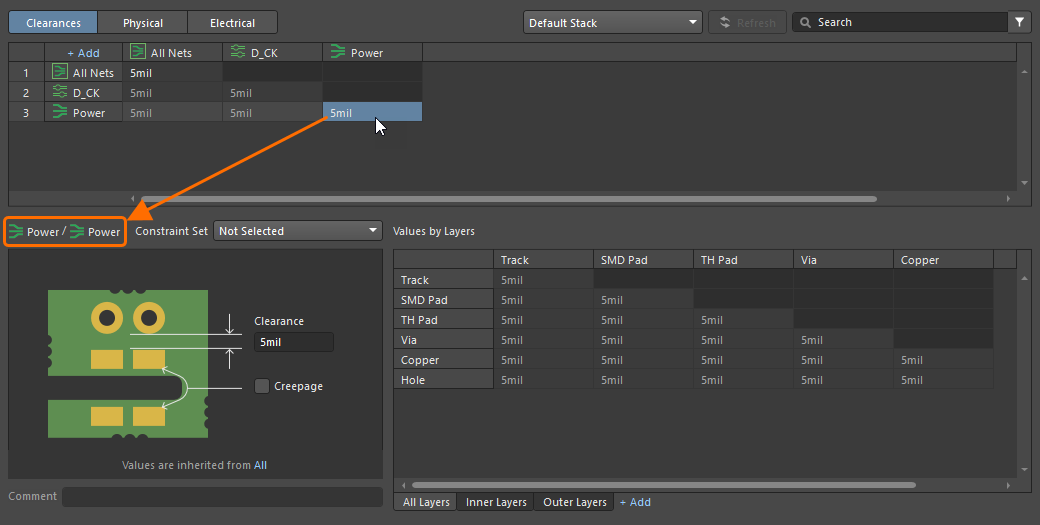The image size is (1040, 525).
Task: Click the D_CK column header icon
Action: coord(237,53)
